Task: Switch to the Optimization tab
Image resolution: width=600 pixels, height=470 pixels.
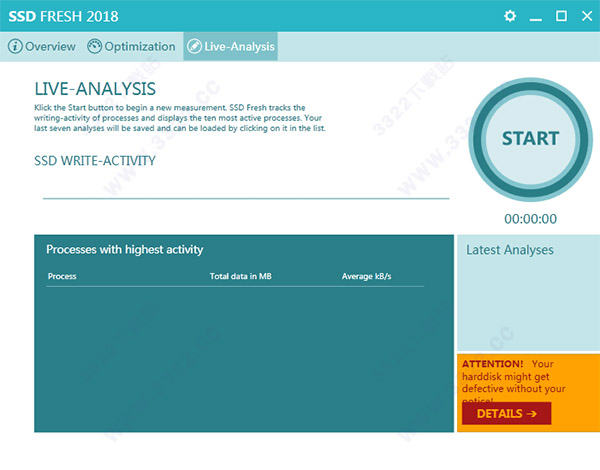Action: pyautogui.click(x=131, y=46)
